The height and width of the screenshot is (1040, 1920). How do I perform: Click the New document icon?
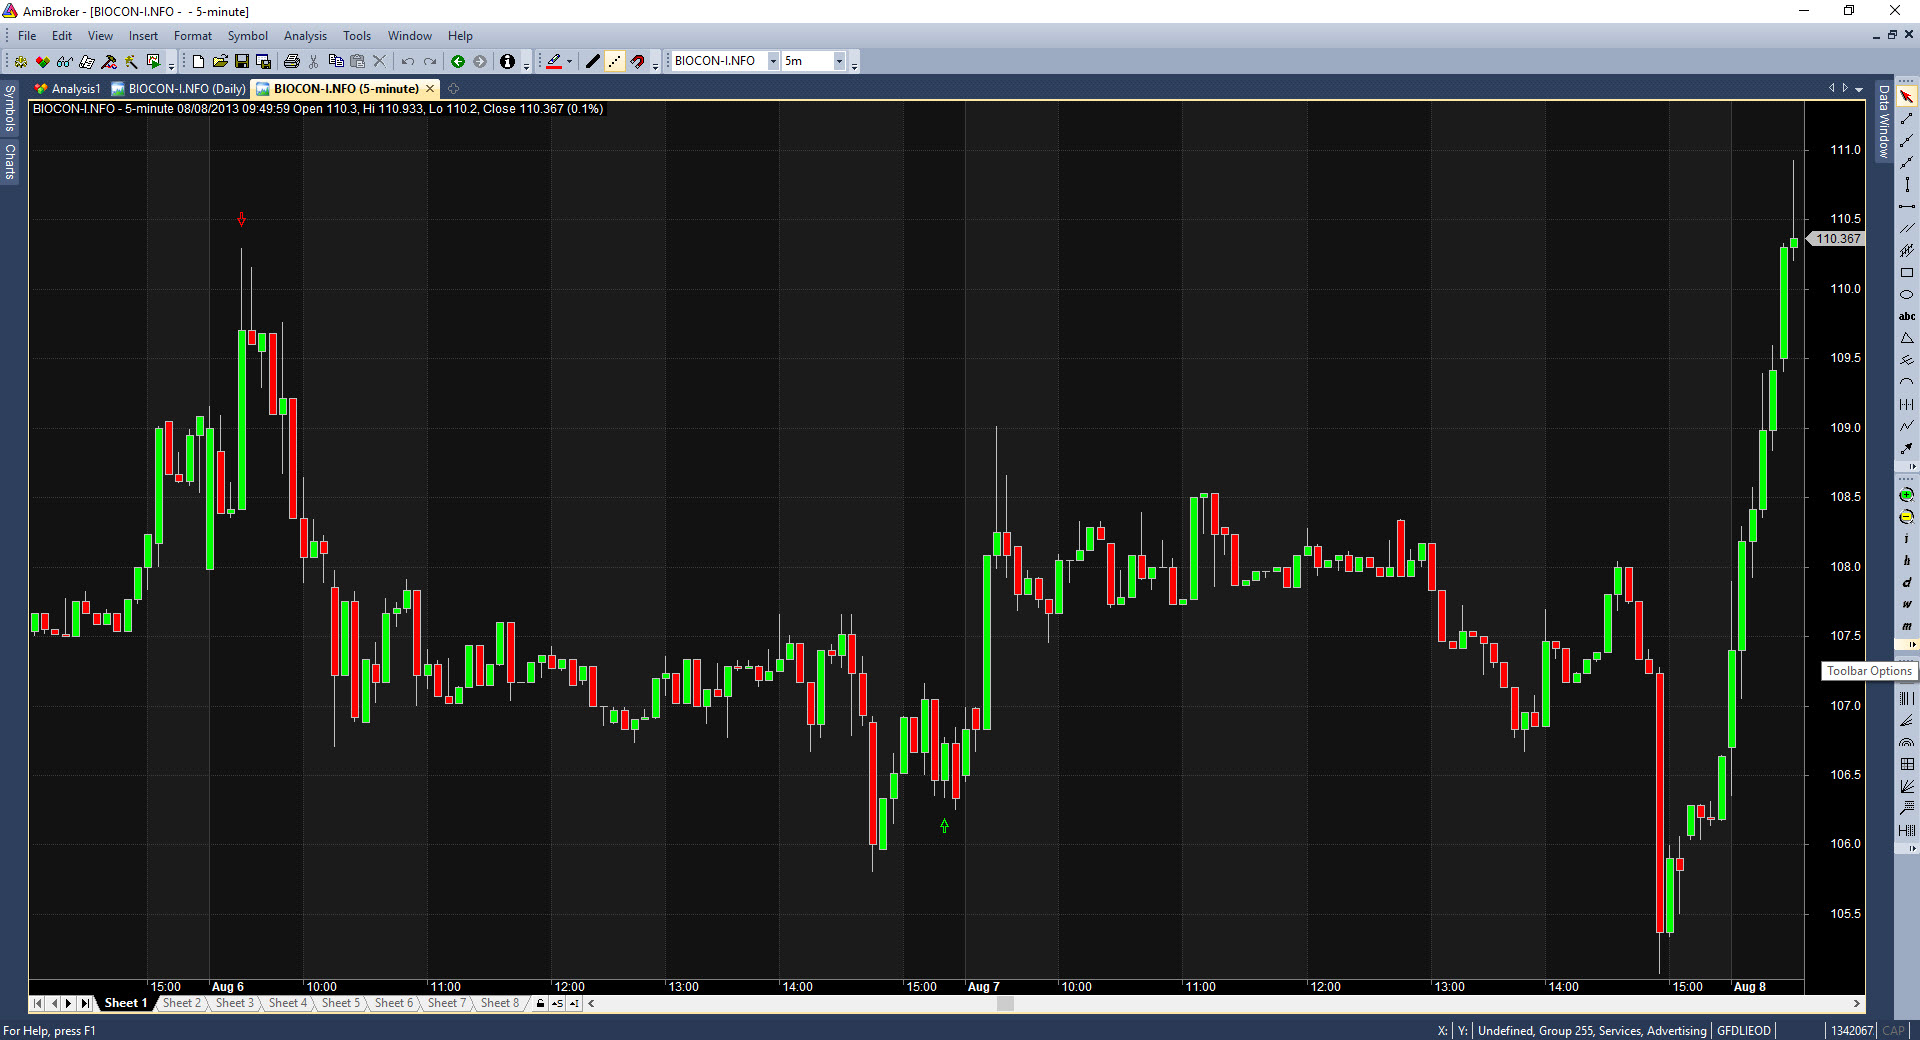pyautogui.click(x=198, y=62)
